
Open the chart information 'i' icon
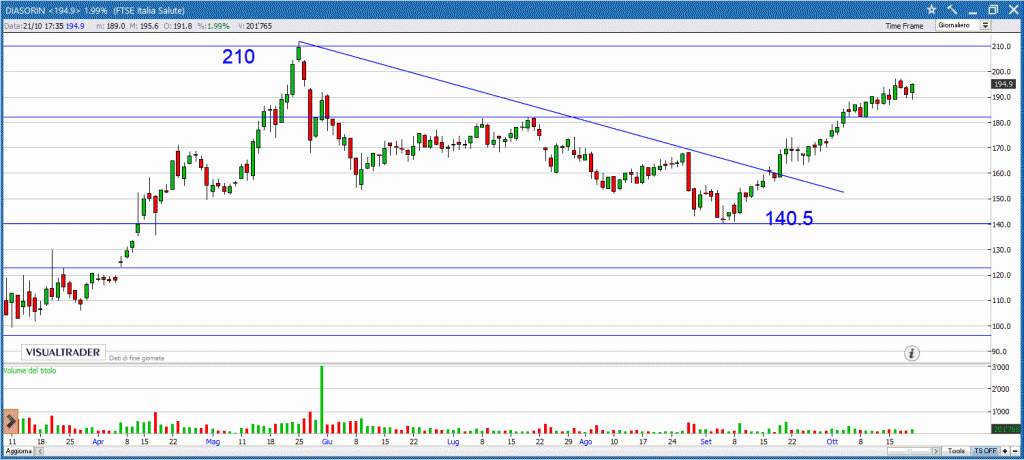(x=912, y=353)
